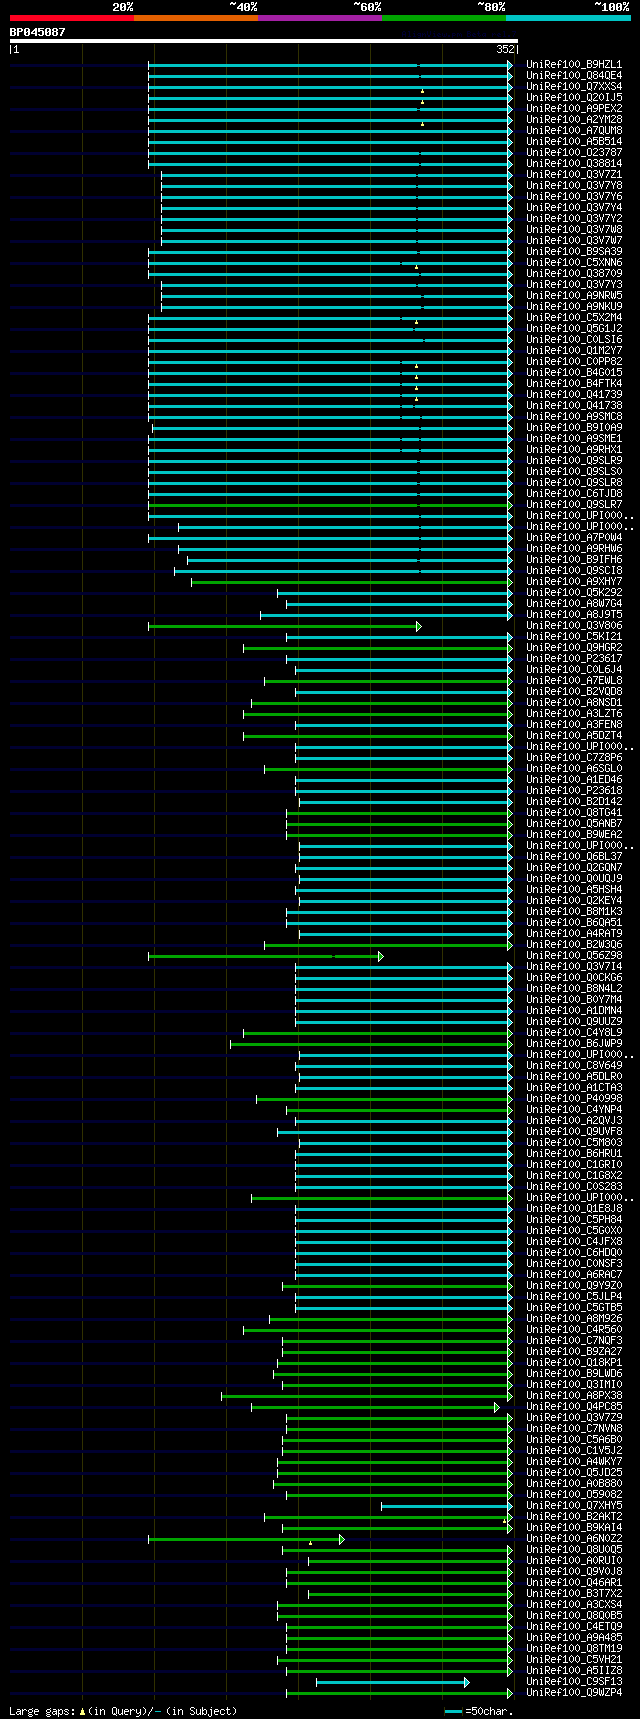Select the UniRef100_P23617 label

[574, 659]
